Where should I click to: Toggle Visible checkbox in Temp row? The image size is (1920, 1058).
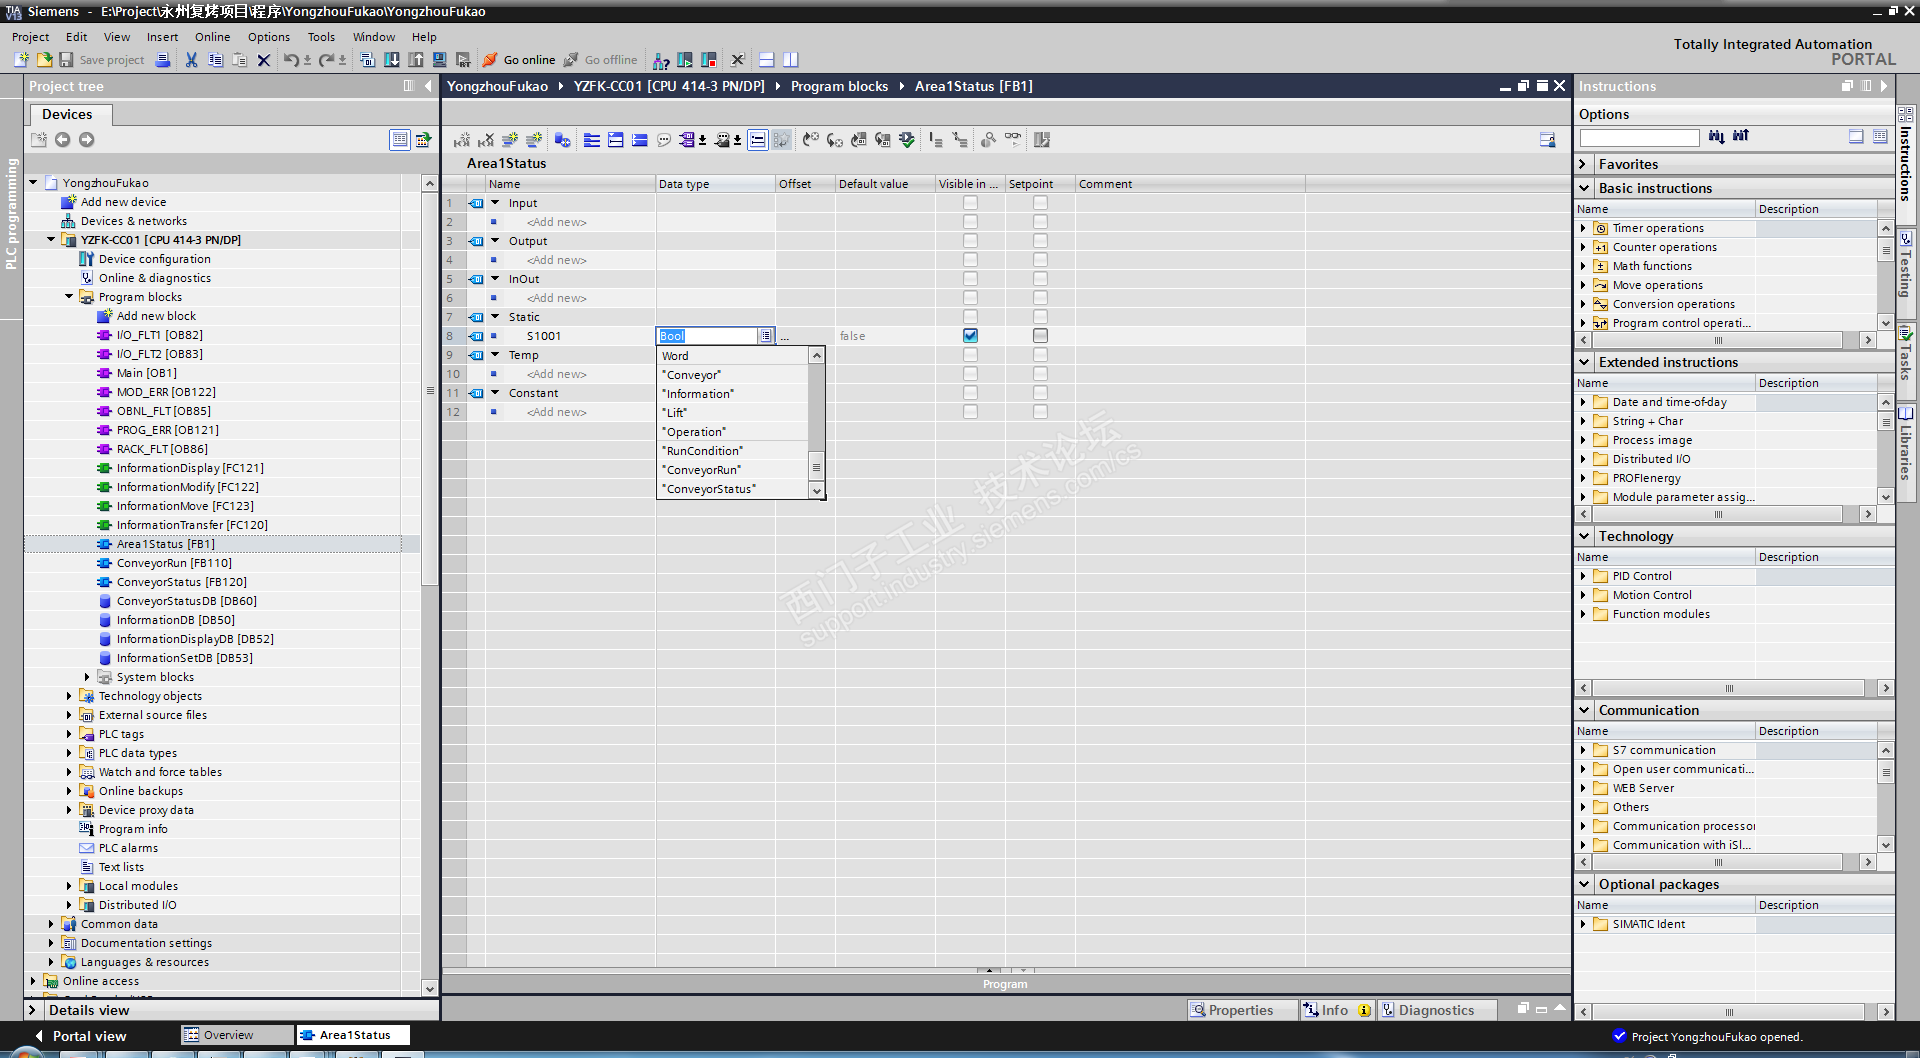point(970,355)
